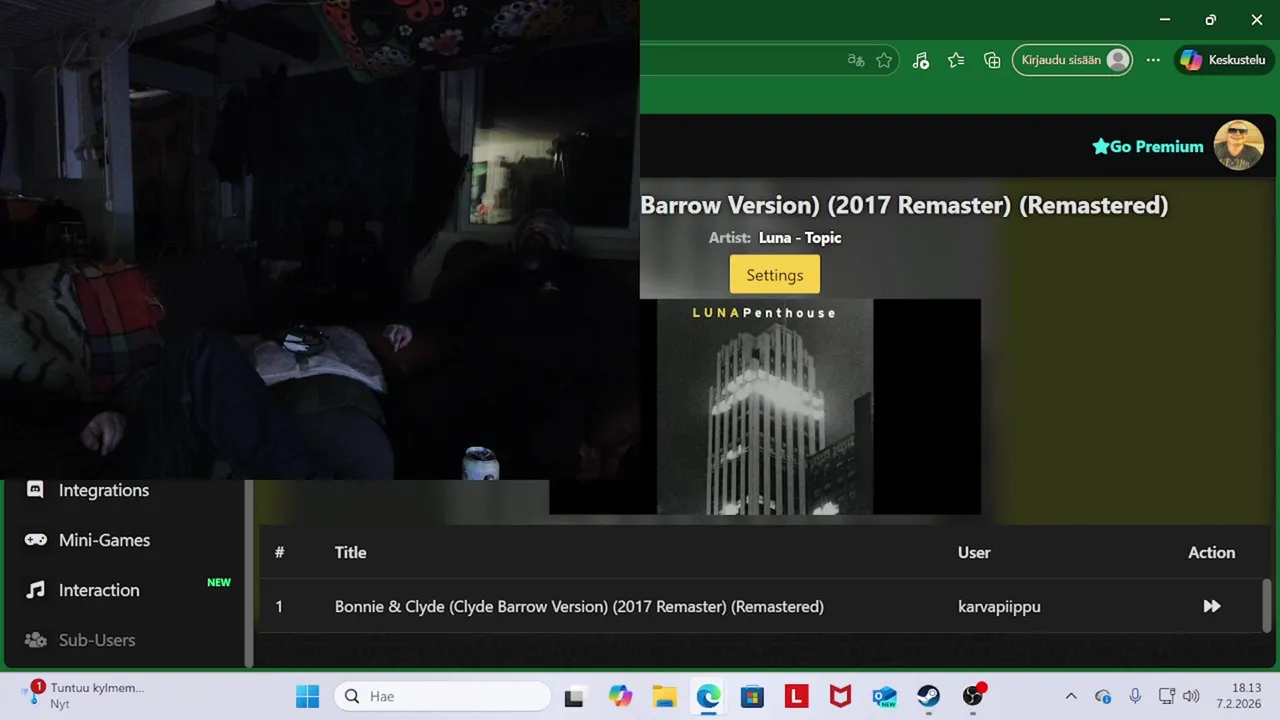Click user karvapiippu in the queue row
Screen dimensions: 1280x720
coord(999,606)
